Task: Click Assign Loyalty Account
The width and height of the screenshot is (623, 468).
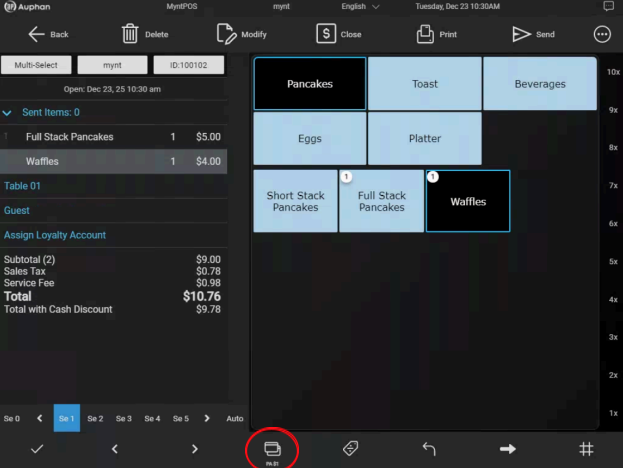Action: click(55, 235)
